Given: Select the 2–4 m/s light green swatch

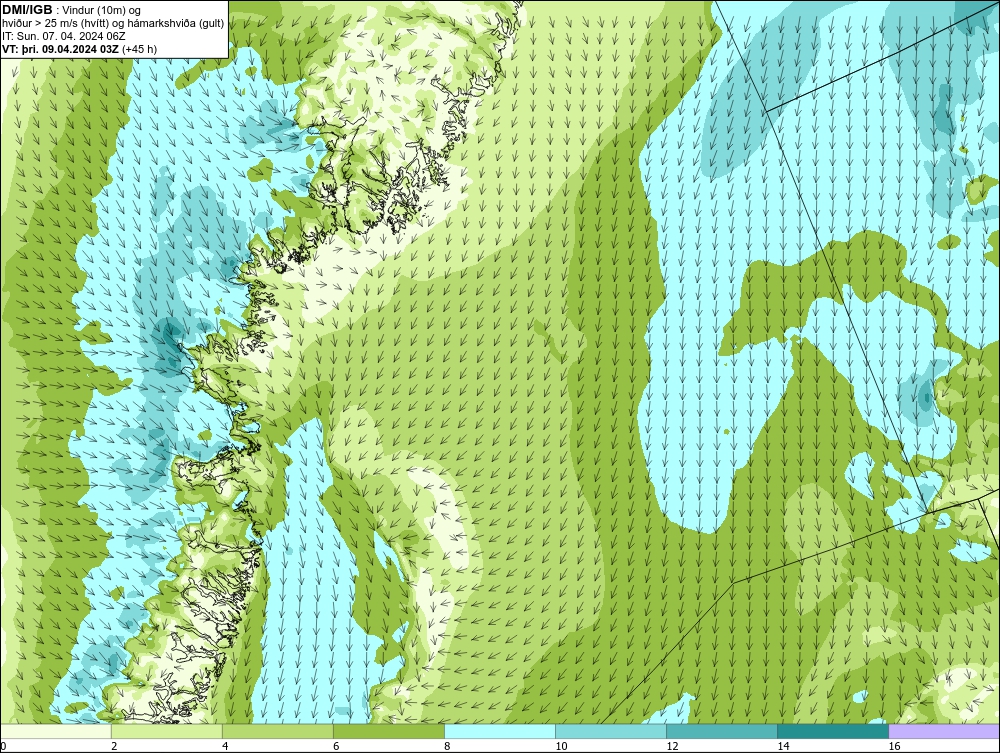Looking at the screenshot, I should [167, 731].
